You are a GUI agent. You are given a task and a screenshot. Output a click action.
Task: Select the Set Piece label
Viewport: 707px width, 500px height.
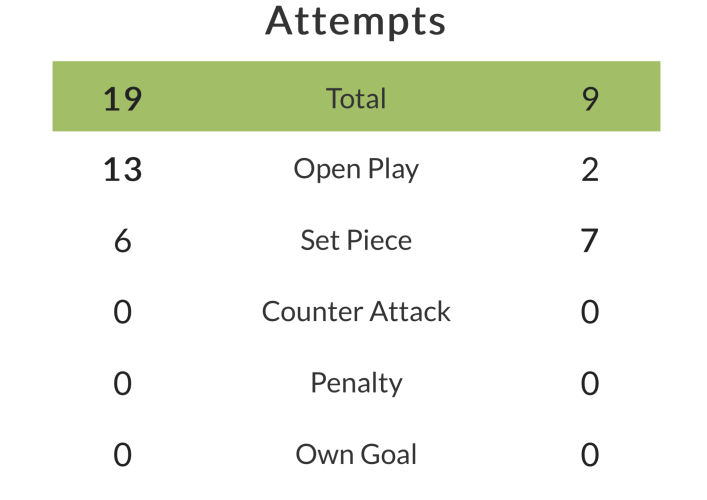pyautogui.click(x=356, y=240)
